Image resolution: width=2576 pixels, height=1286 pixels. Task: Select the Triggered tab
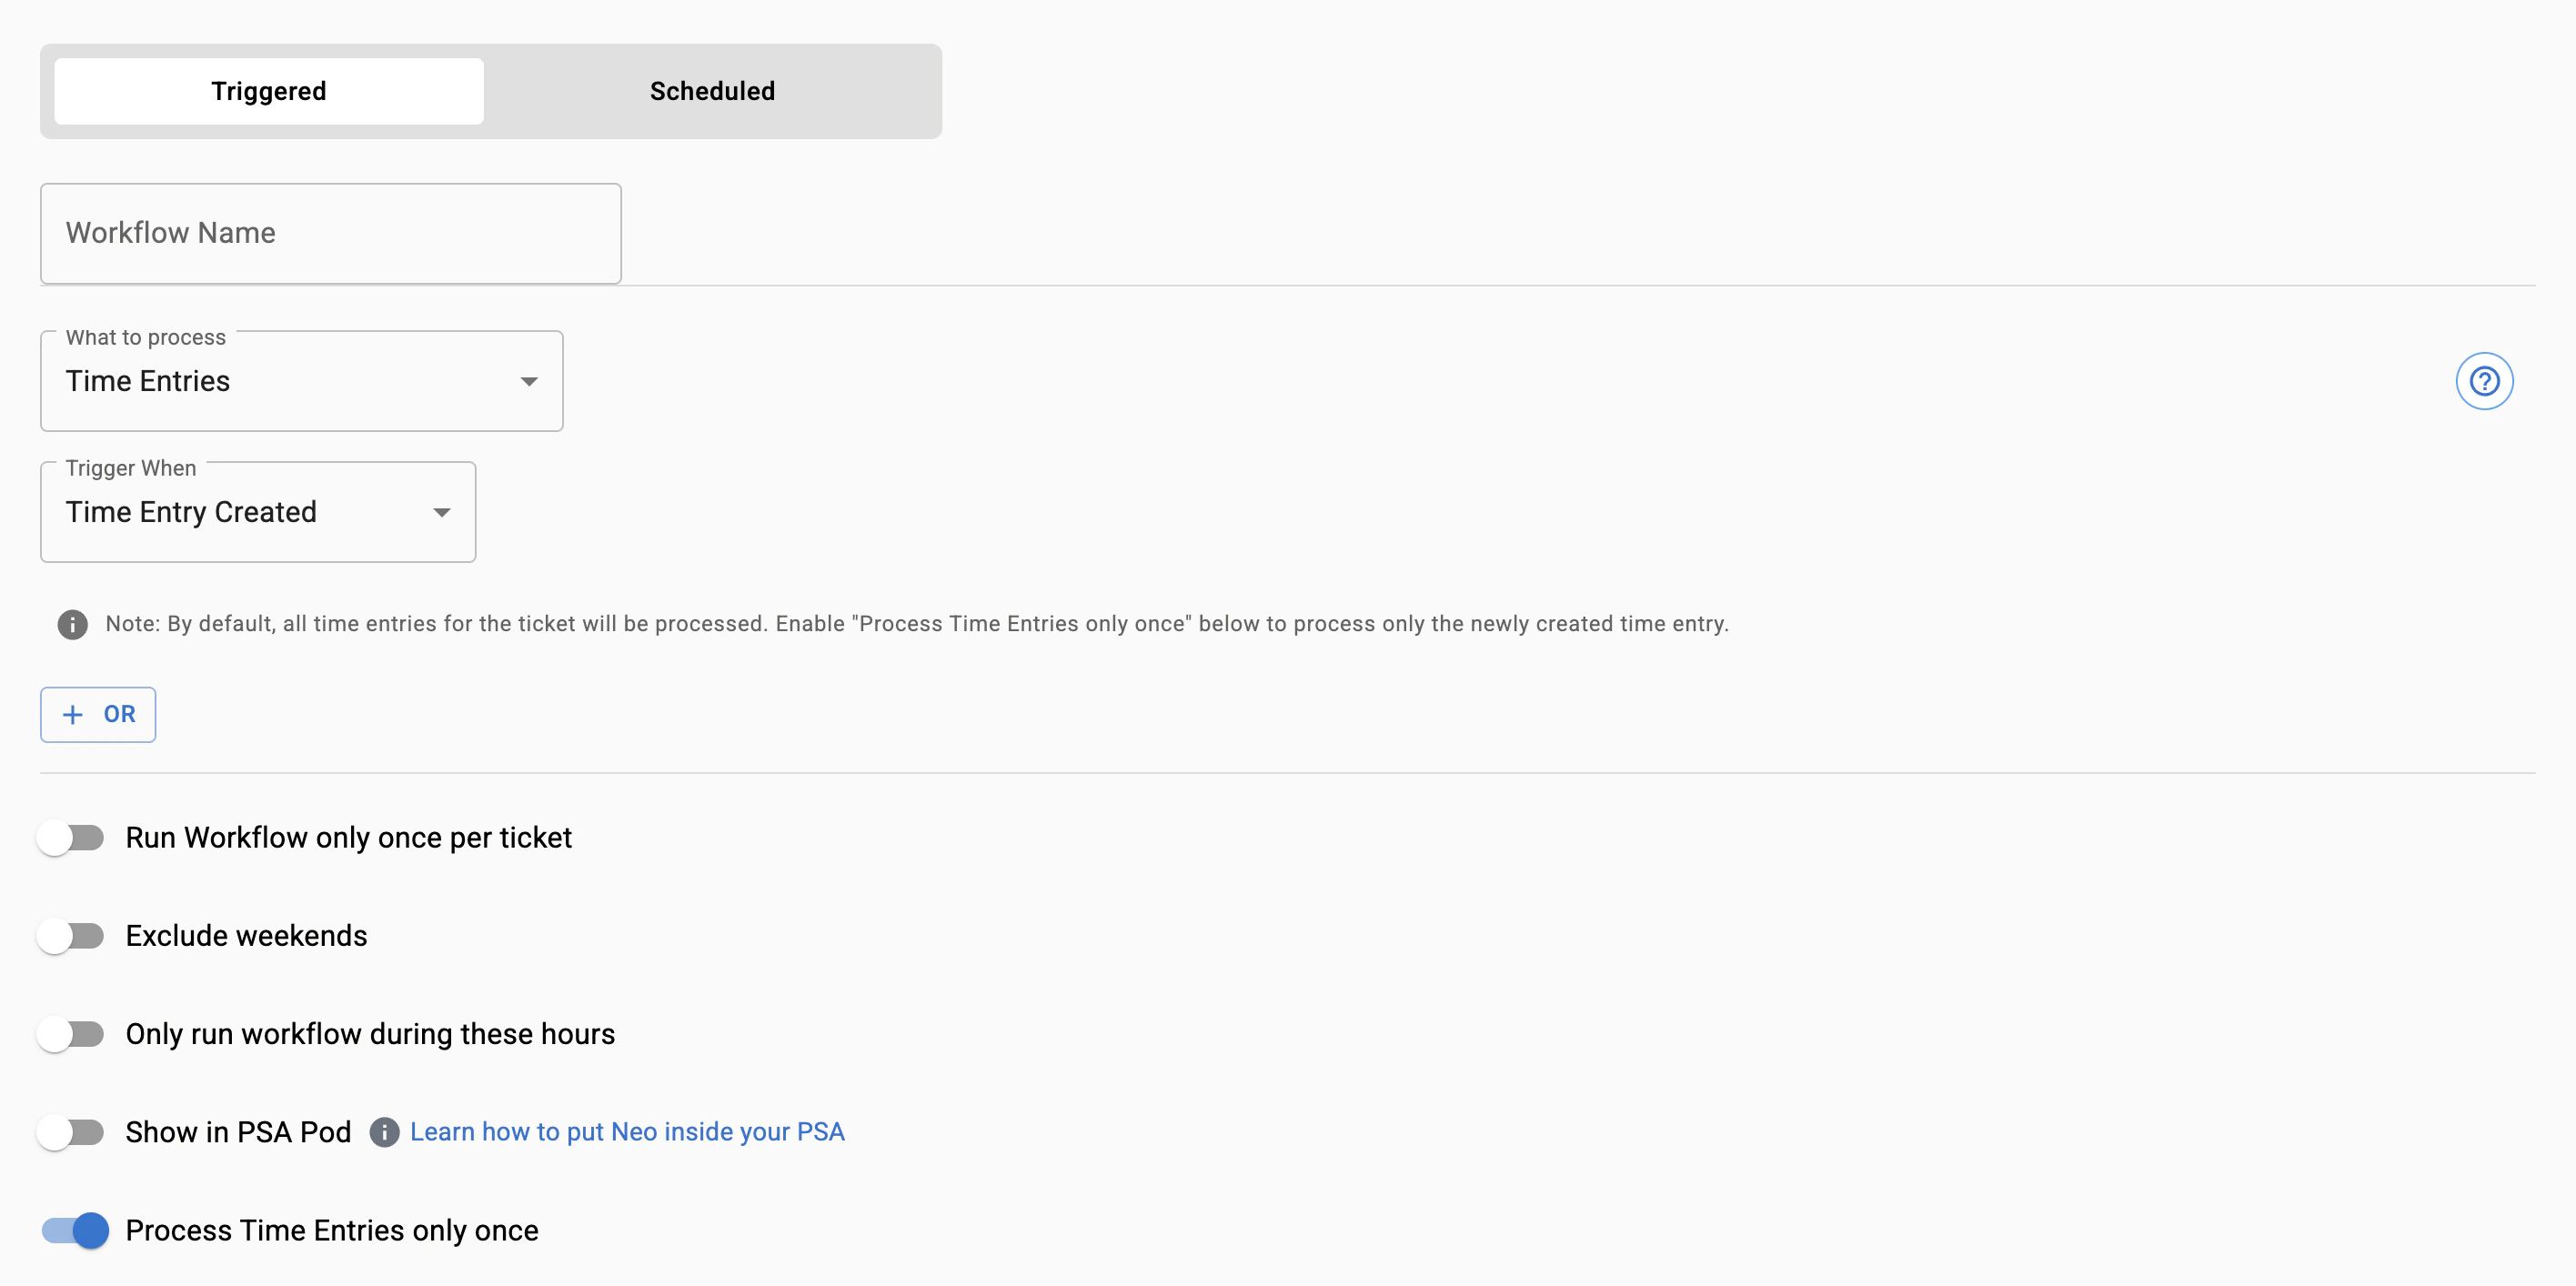pyautogui.click(x=269, y=91)
